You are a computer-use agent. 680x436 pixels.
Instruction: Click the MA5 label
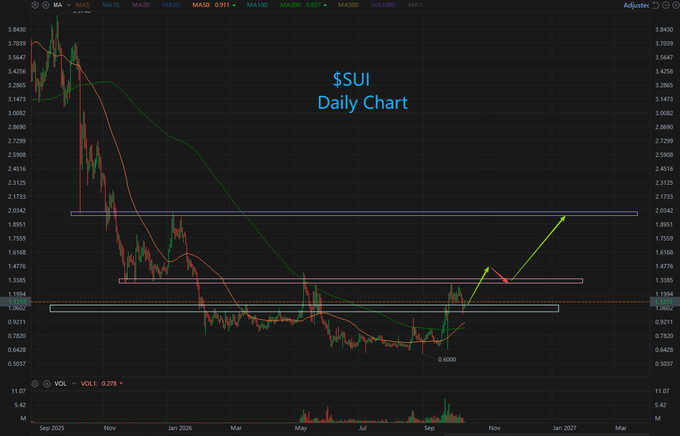point(82,5)
